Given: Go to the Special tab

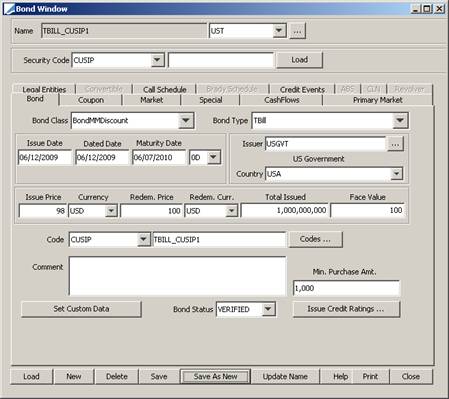Looking at the screenshot, I should point(211,100).
